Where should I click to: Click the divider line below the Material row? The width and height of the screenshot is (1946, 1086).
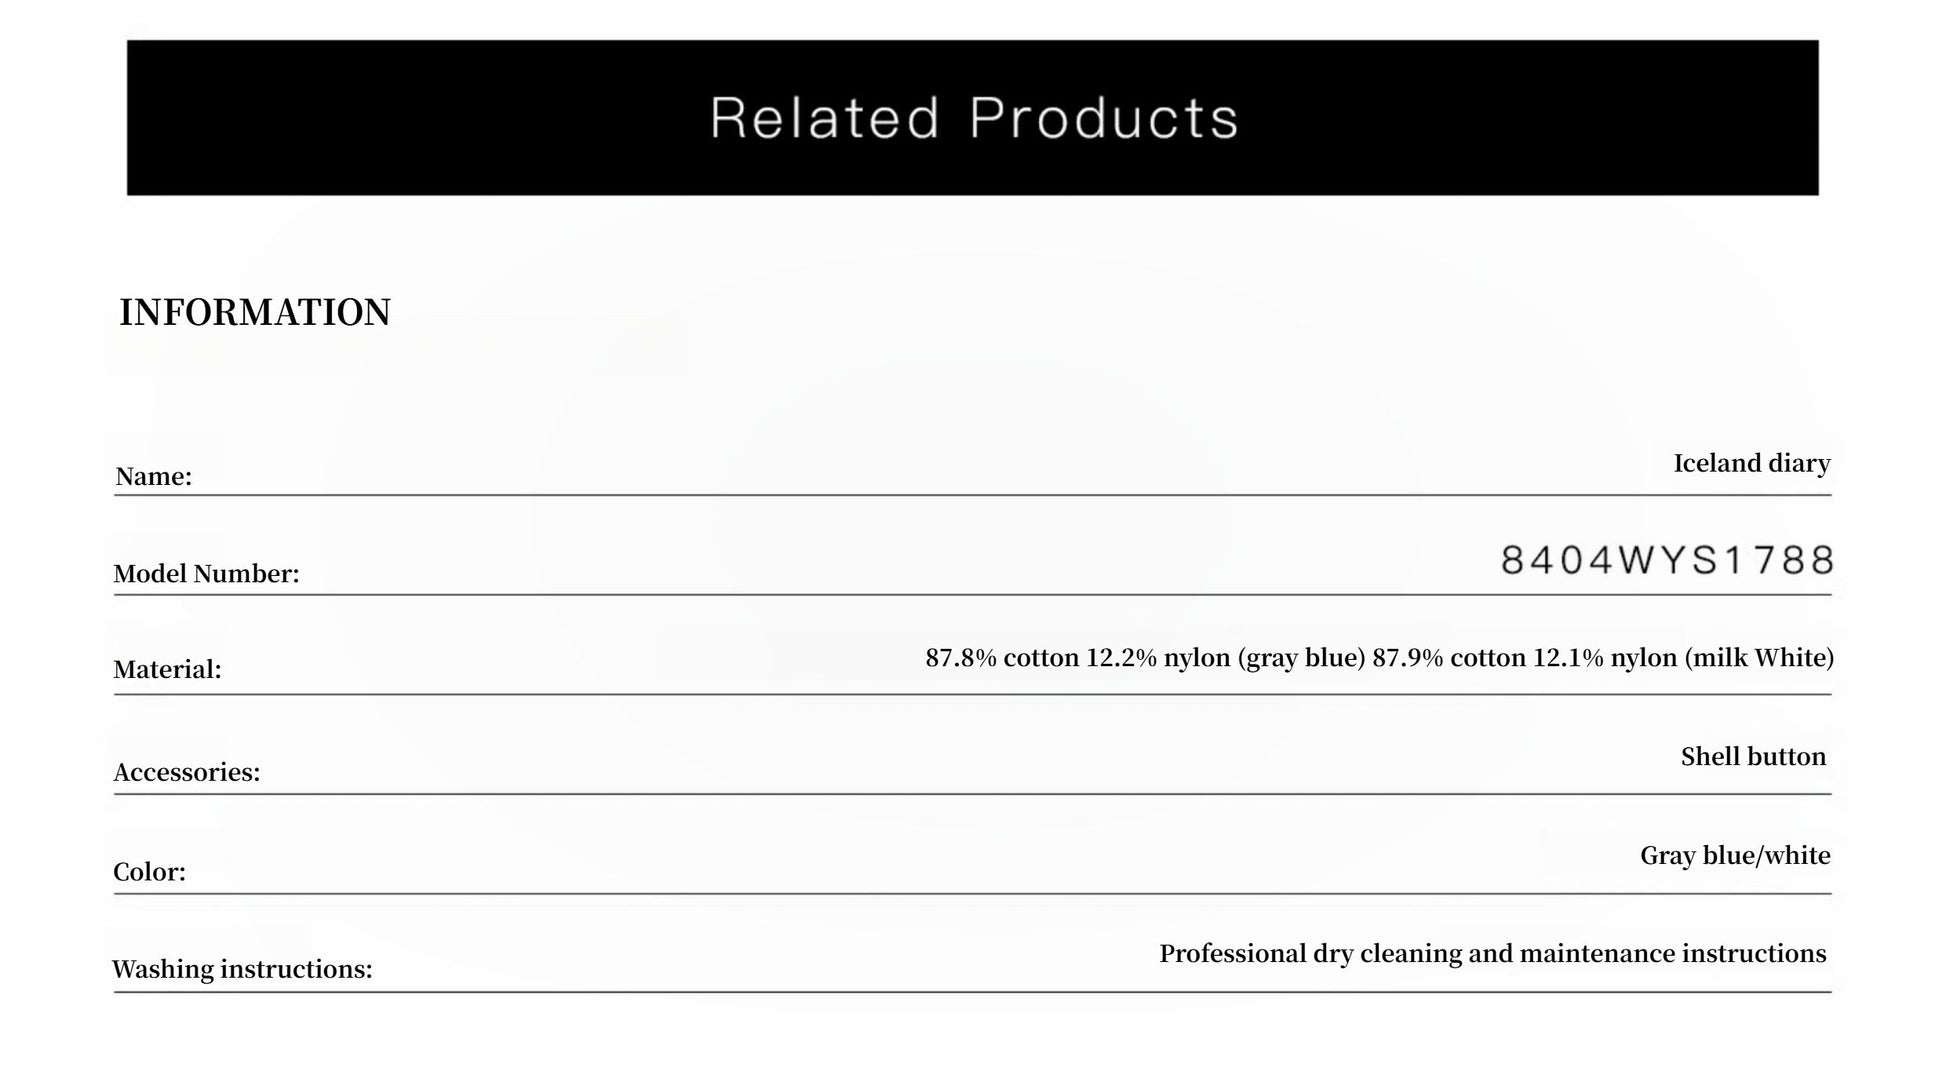[x=972, y=694]
